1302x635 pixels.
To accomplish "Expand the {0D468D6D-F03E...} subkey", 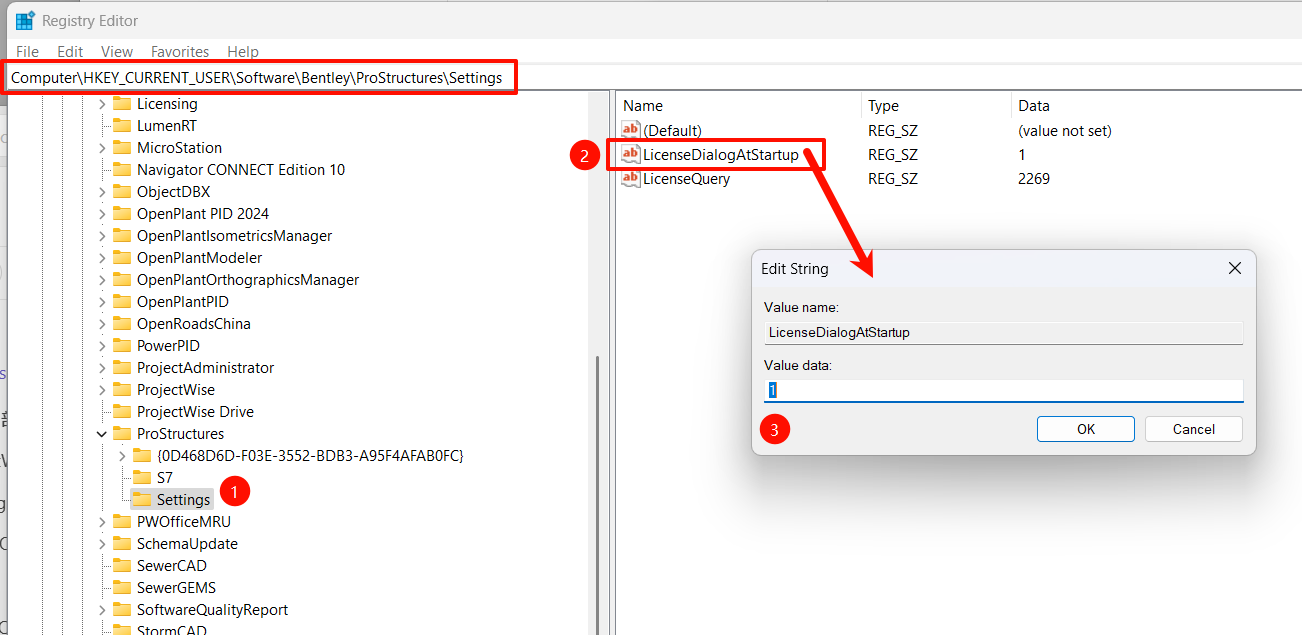I will pyautogui.click(x=122, y=456).
